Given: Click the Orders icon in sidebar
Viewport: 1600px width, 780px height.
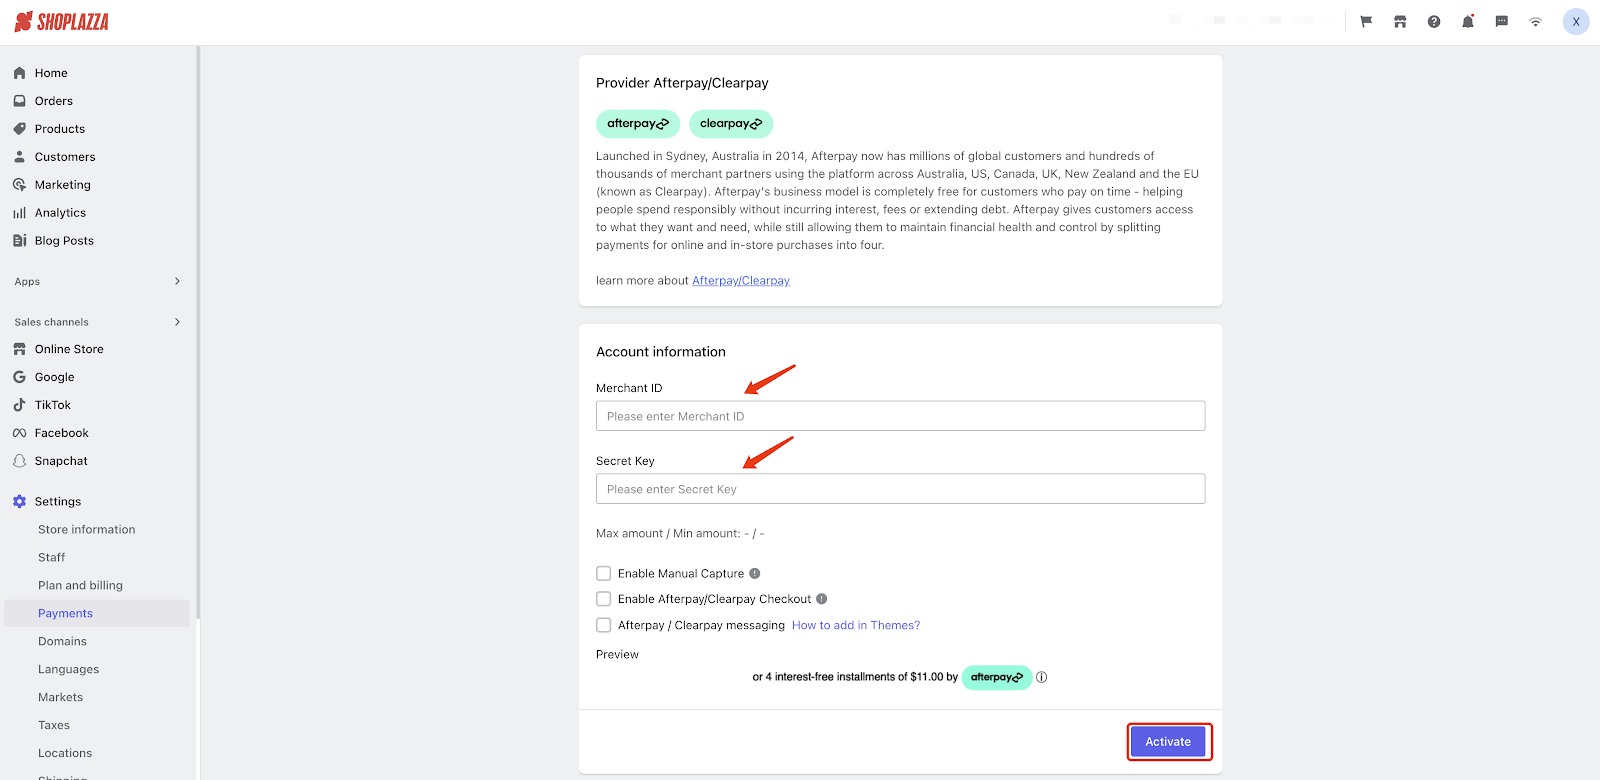Looking at the screenshot, I should point(19,101).
